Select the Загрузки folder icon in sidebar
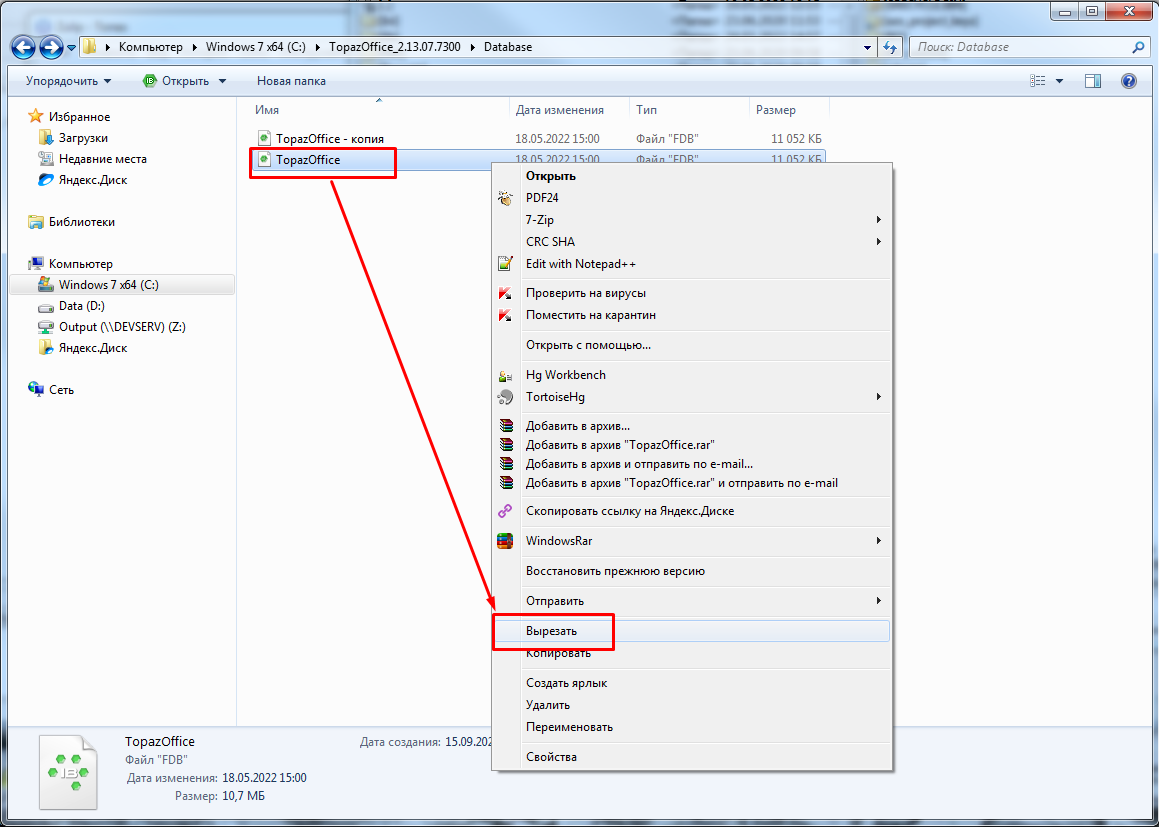The image size is (1159, 827). 46,138
